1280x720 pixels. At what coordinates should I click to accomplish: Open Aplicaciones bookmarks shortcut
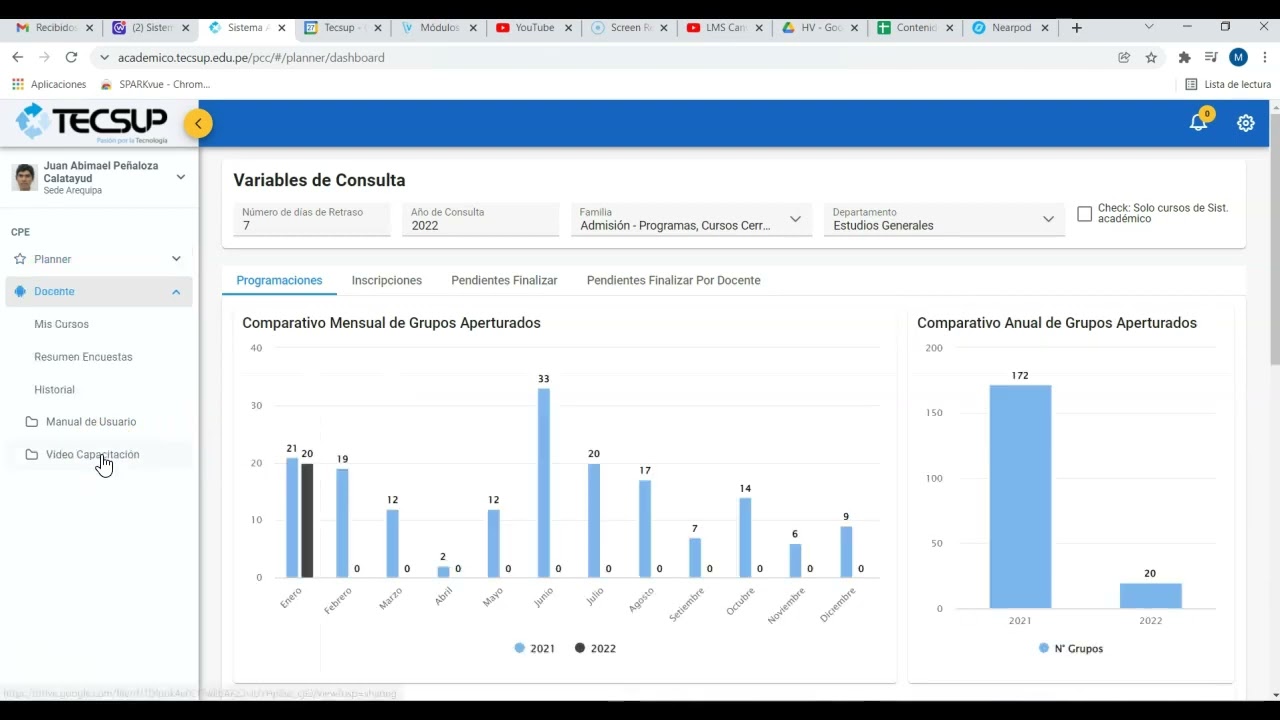coord(49,85)
